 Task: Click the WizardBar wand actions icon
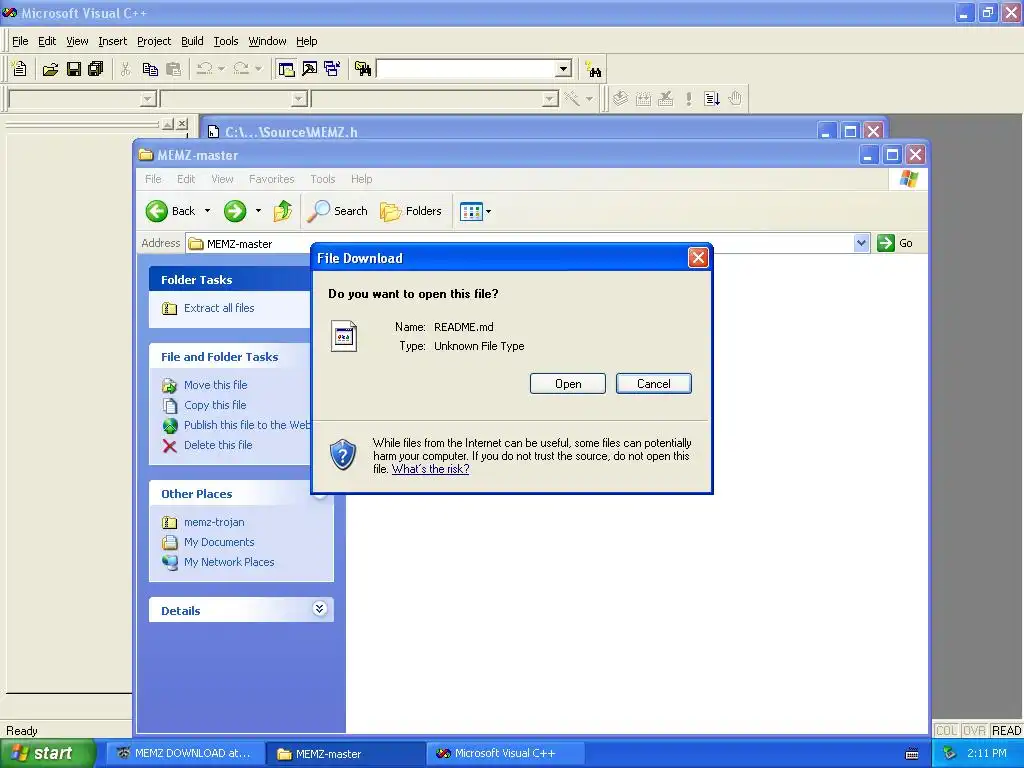point(572,99)
